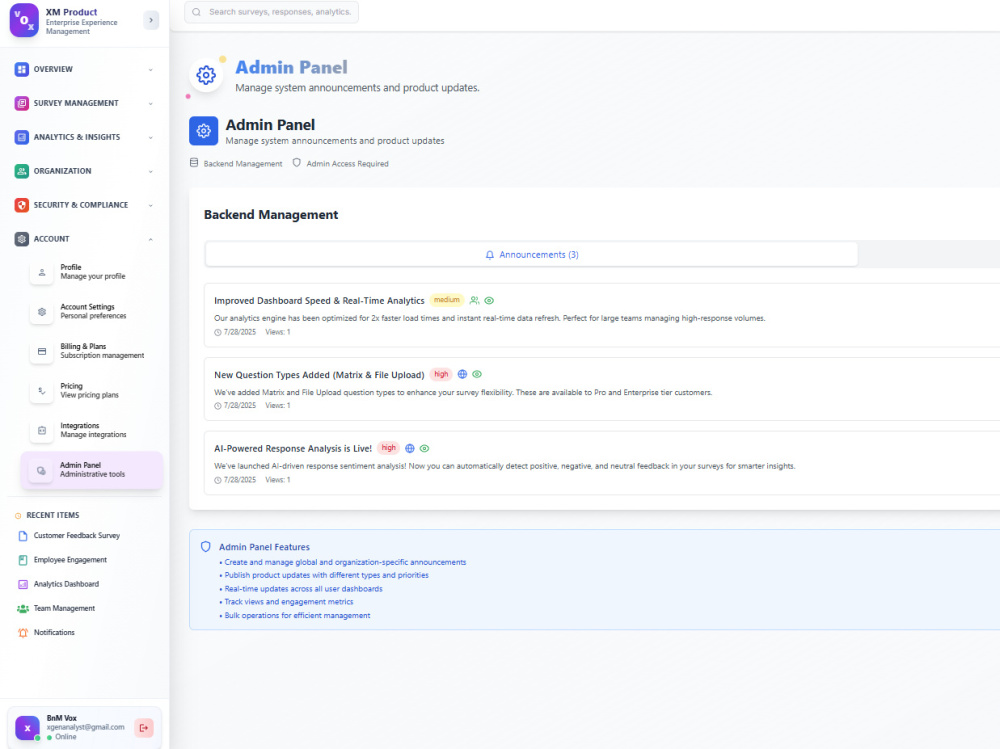The height and width of the screenshot is (749, 1000).
Task: Open Billing & Plans menu item
Action: pyautogui.click(x=92, y=352)
